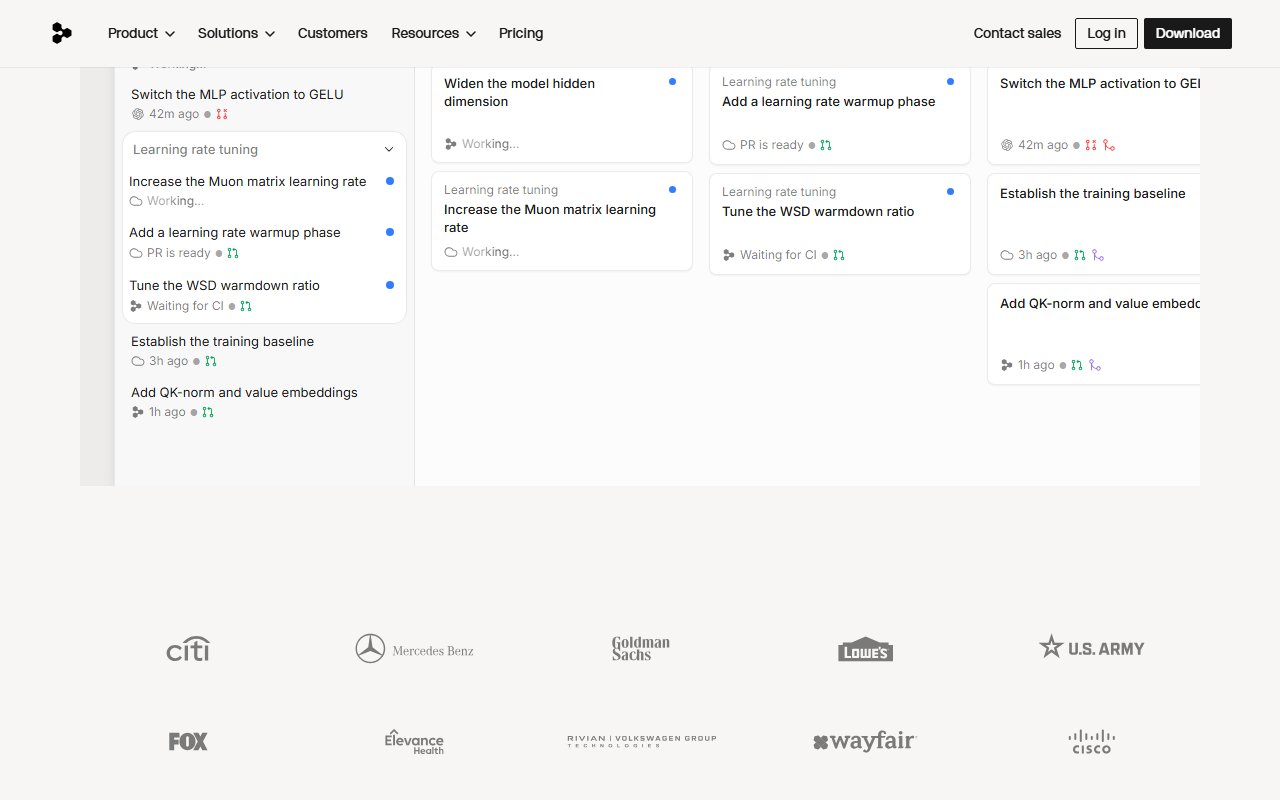The height and width of the screenshot is (800, 1280).
Task: Click the Mercedes Benz logo
Action: 414,649
